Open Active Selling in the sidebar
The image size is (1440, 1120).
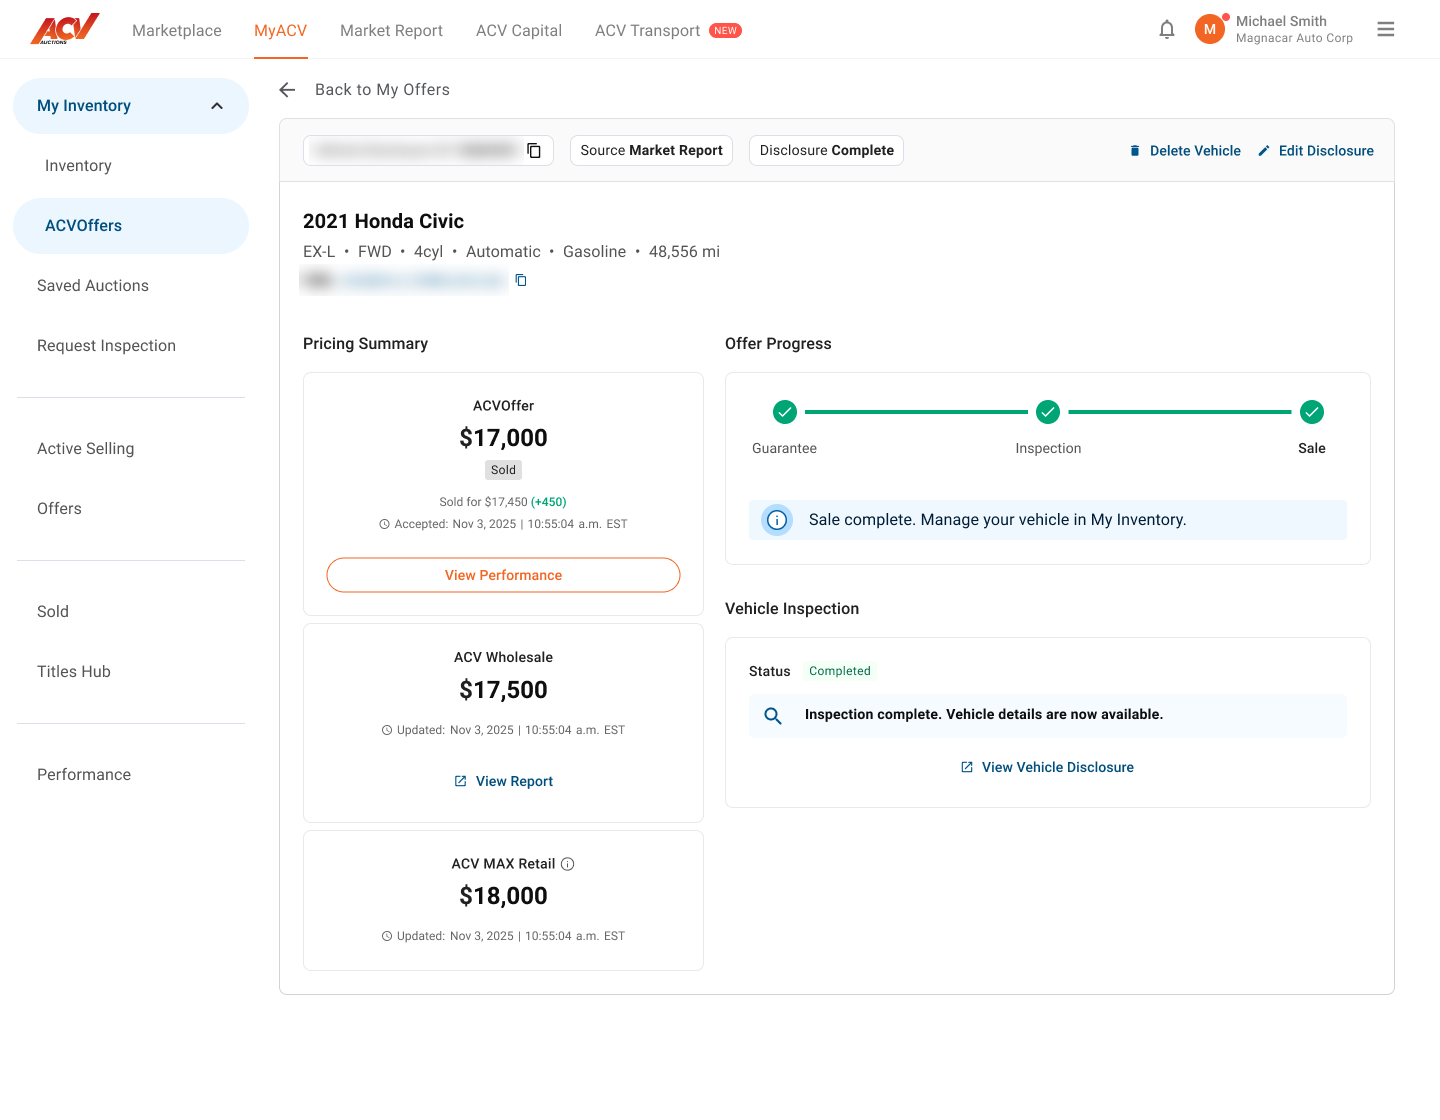click(x=85, y=449)
